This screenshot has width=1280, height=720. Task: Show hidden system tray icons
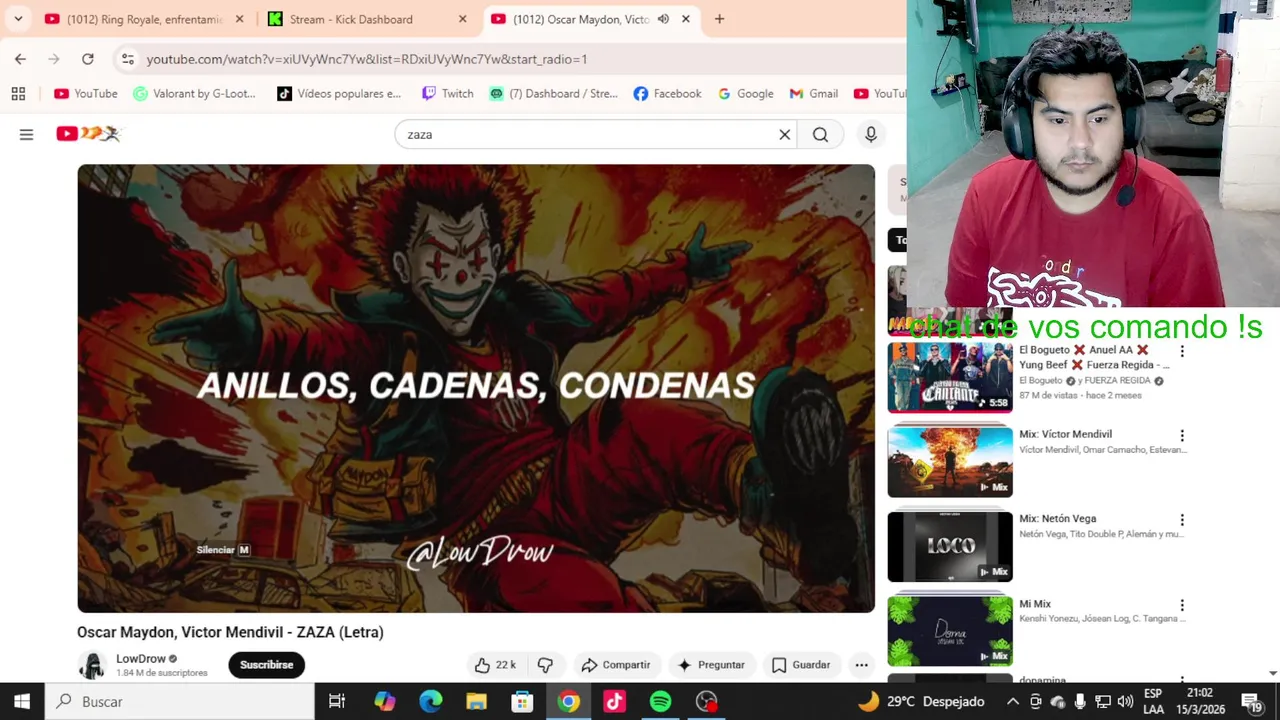[1012, 701]
